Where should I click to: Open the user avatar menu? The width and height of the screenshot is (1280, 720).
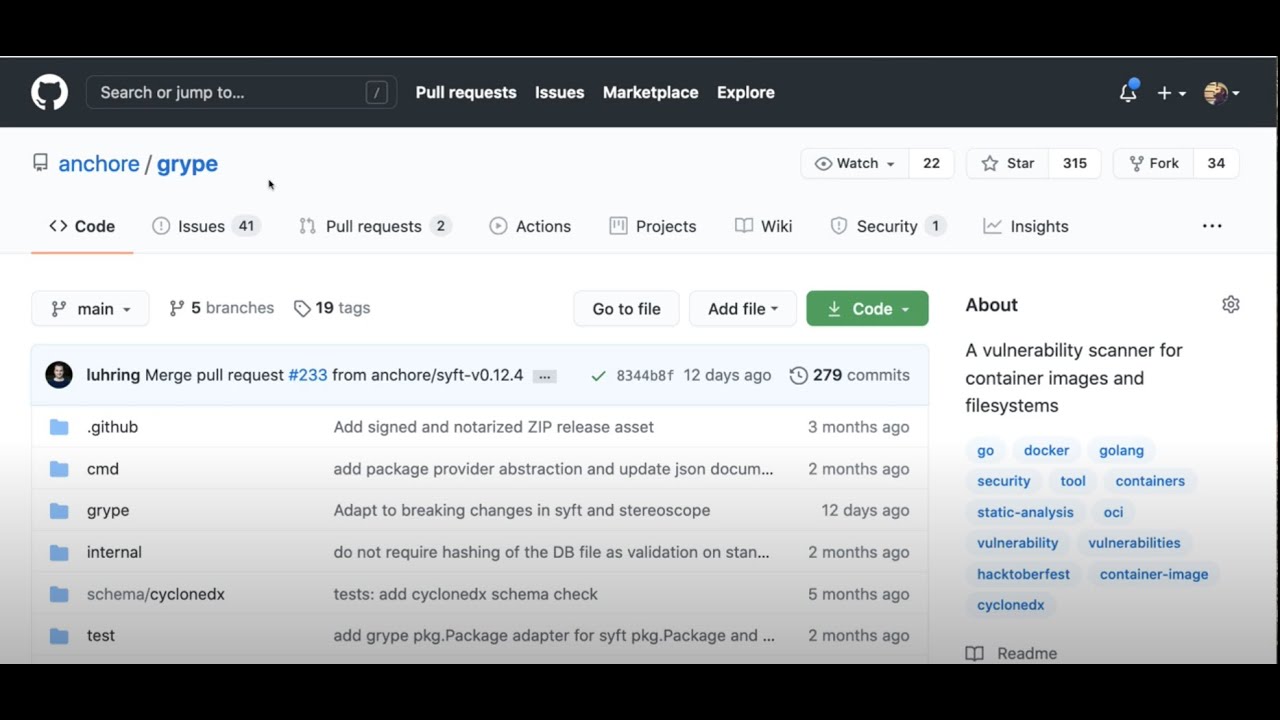coord(1222,93)
